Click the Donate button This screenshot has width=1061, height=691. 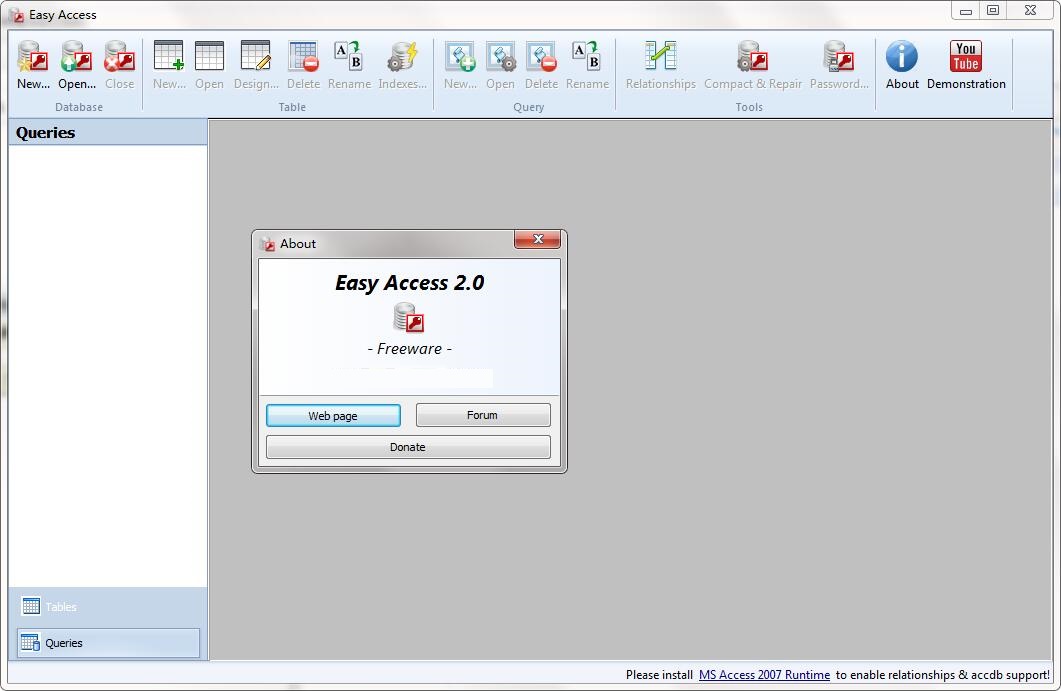[x=408, y=447]
